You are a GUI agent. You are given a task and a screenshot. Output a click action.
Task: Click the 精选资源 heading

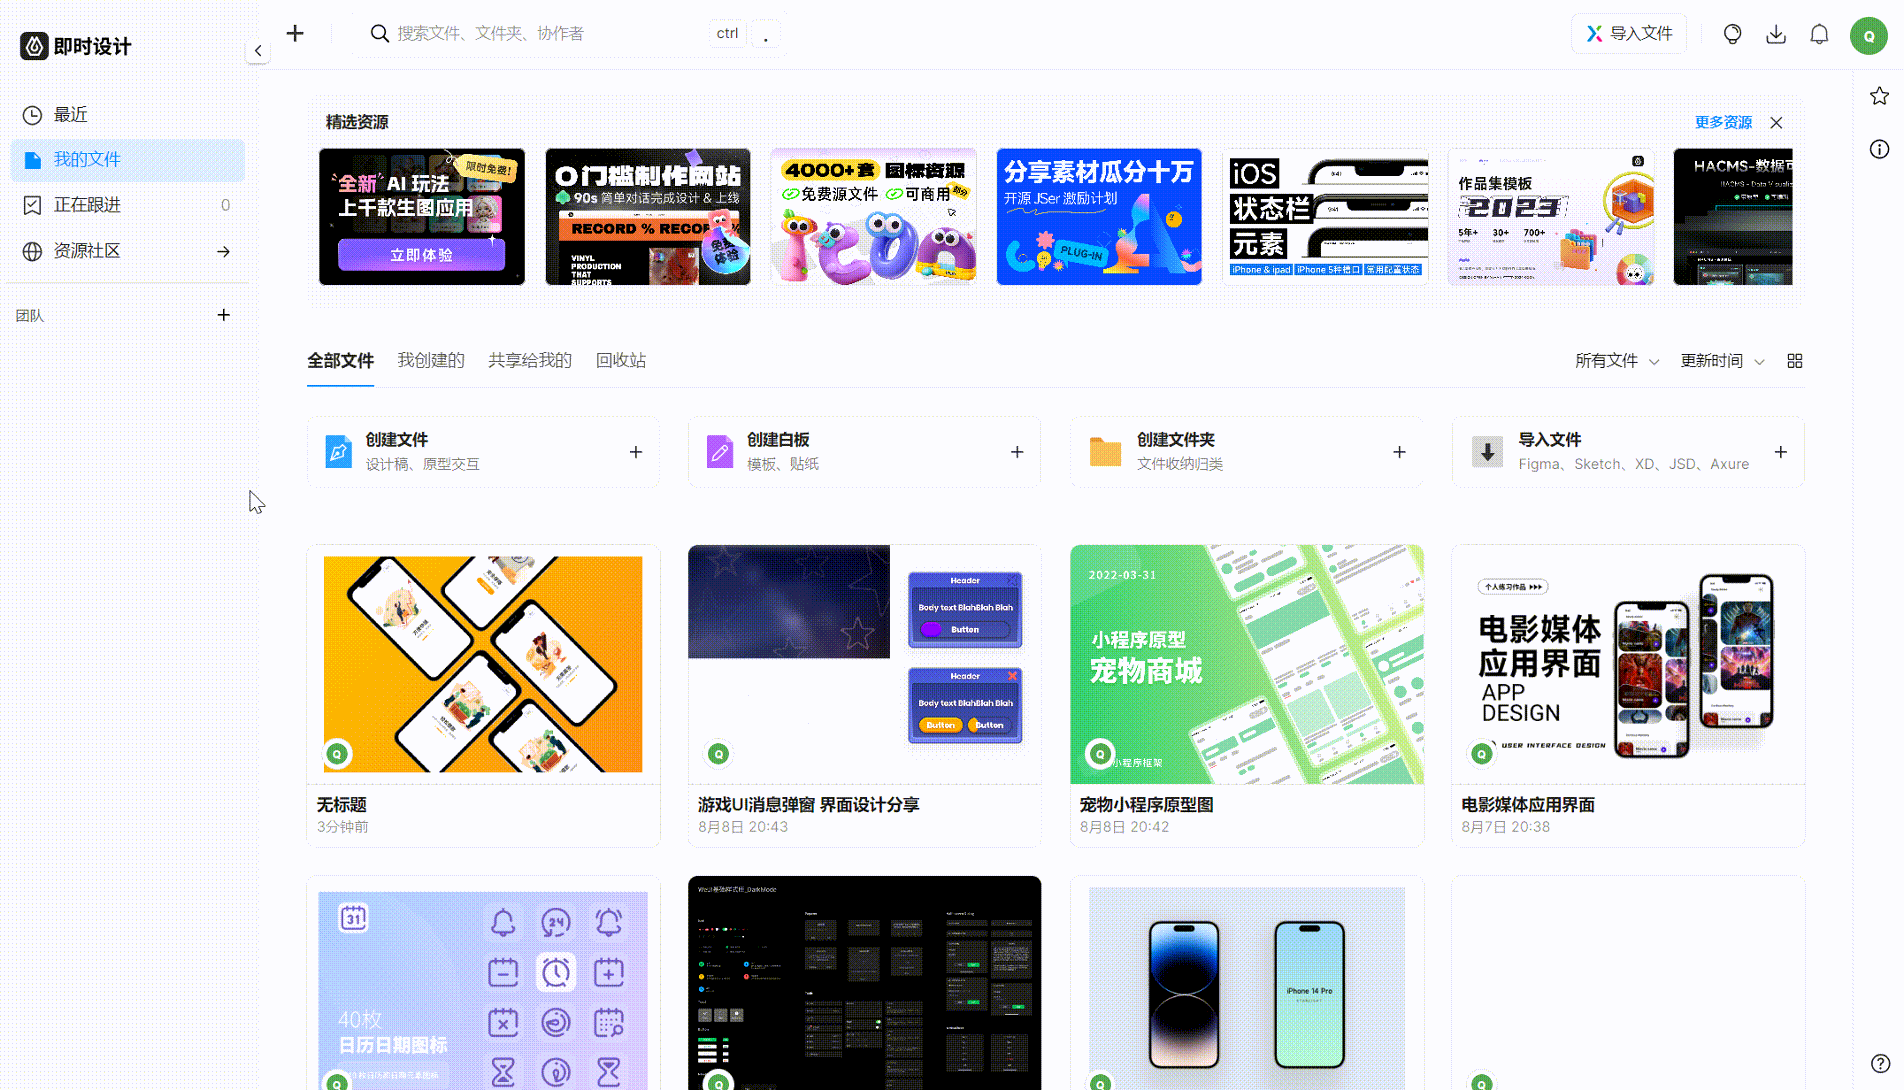pos(357,122)
